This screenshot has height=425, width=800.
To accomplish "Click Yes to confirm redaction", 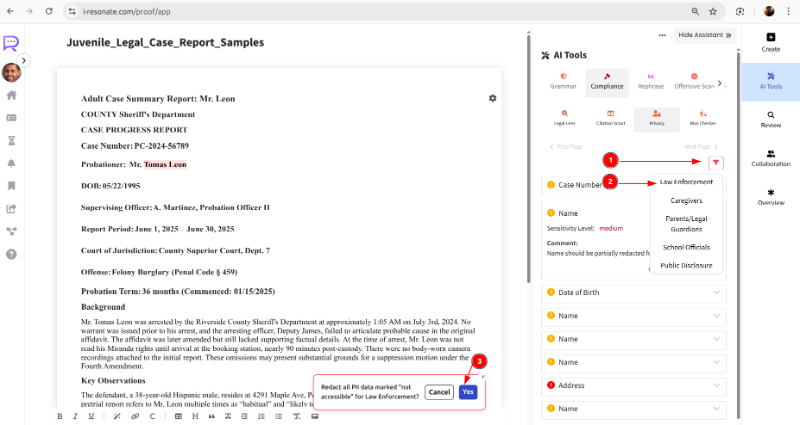I will [x=467, y=392].
